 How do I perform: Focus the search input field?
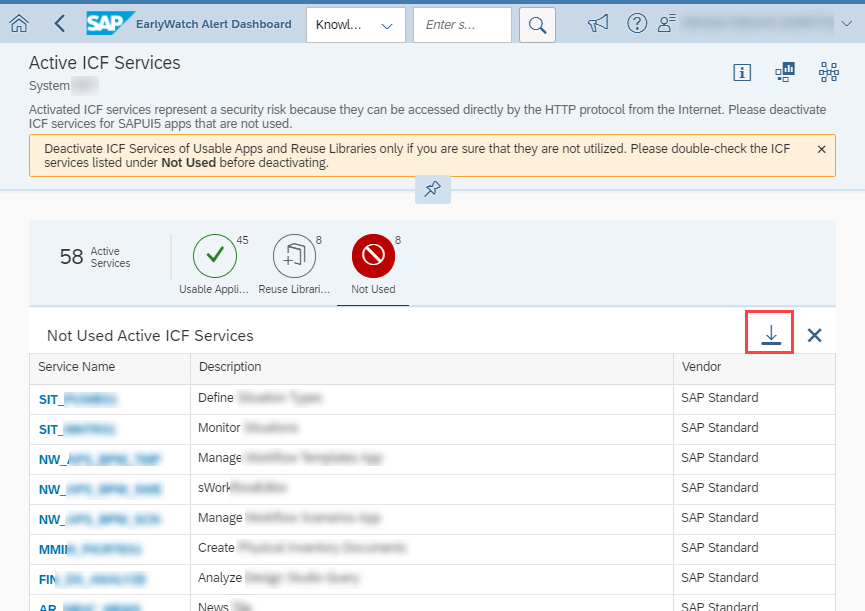click(462, 25)
